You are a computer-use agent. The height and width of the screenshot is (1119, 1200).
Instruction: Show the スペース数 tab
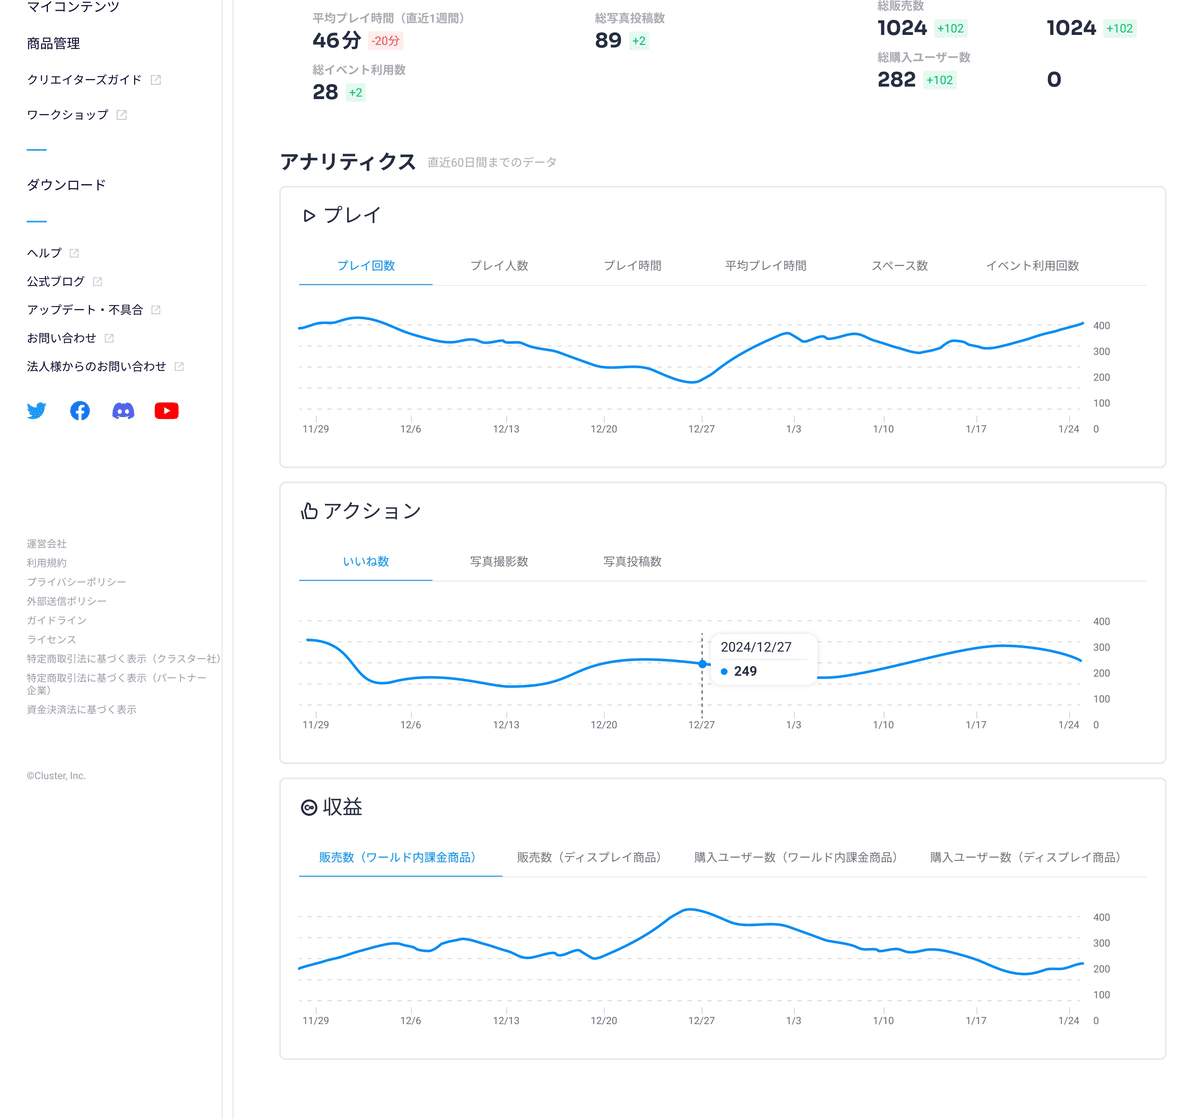pyautogui.click(x=899, y=266)
